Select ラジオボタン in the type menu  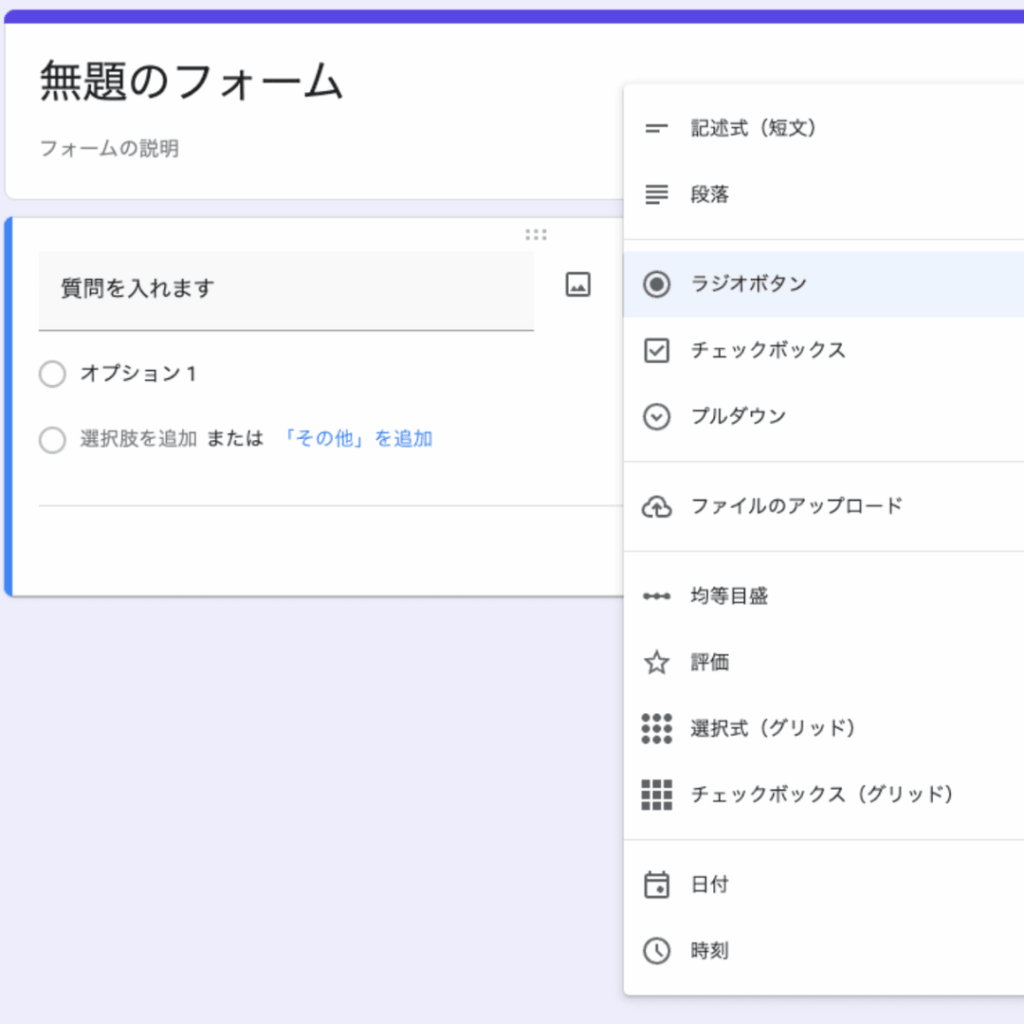(824, 284)
